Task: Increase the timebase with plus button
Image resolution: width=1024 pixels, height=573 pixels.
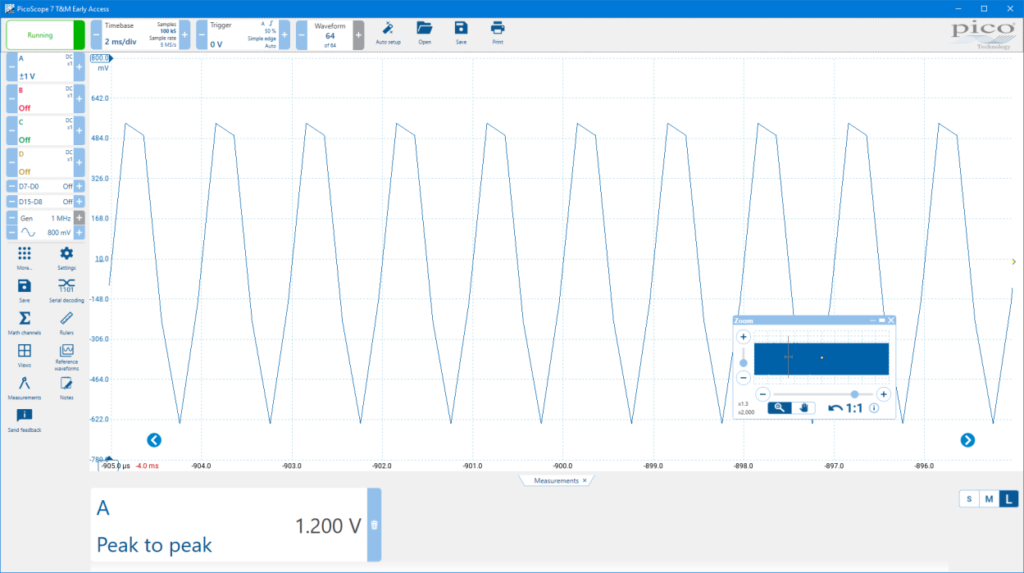Action: click(x=185, y=35)
